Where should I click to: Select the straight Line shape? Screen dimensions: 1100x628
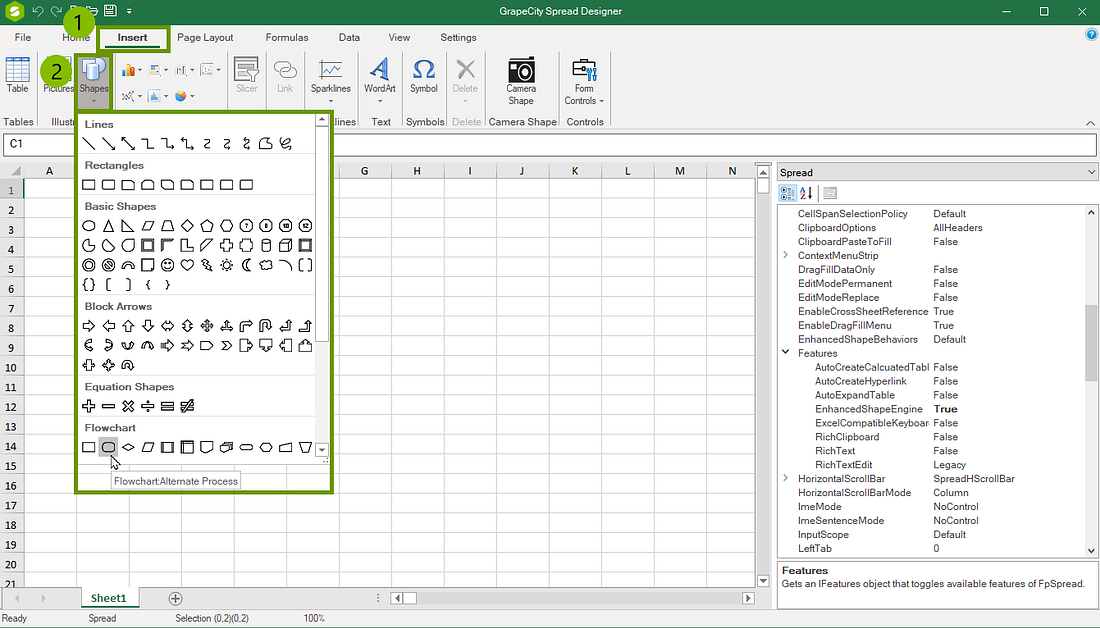pos(88,144)
